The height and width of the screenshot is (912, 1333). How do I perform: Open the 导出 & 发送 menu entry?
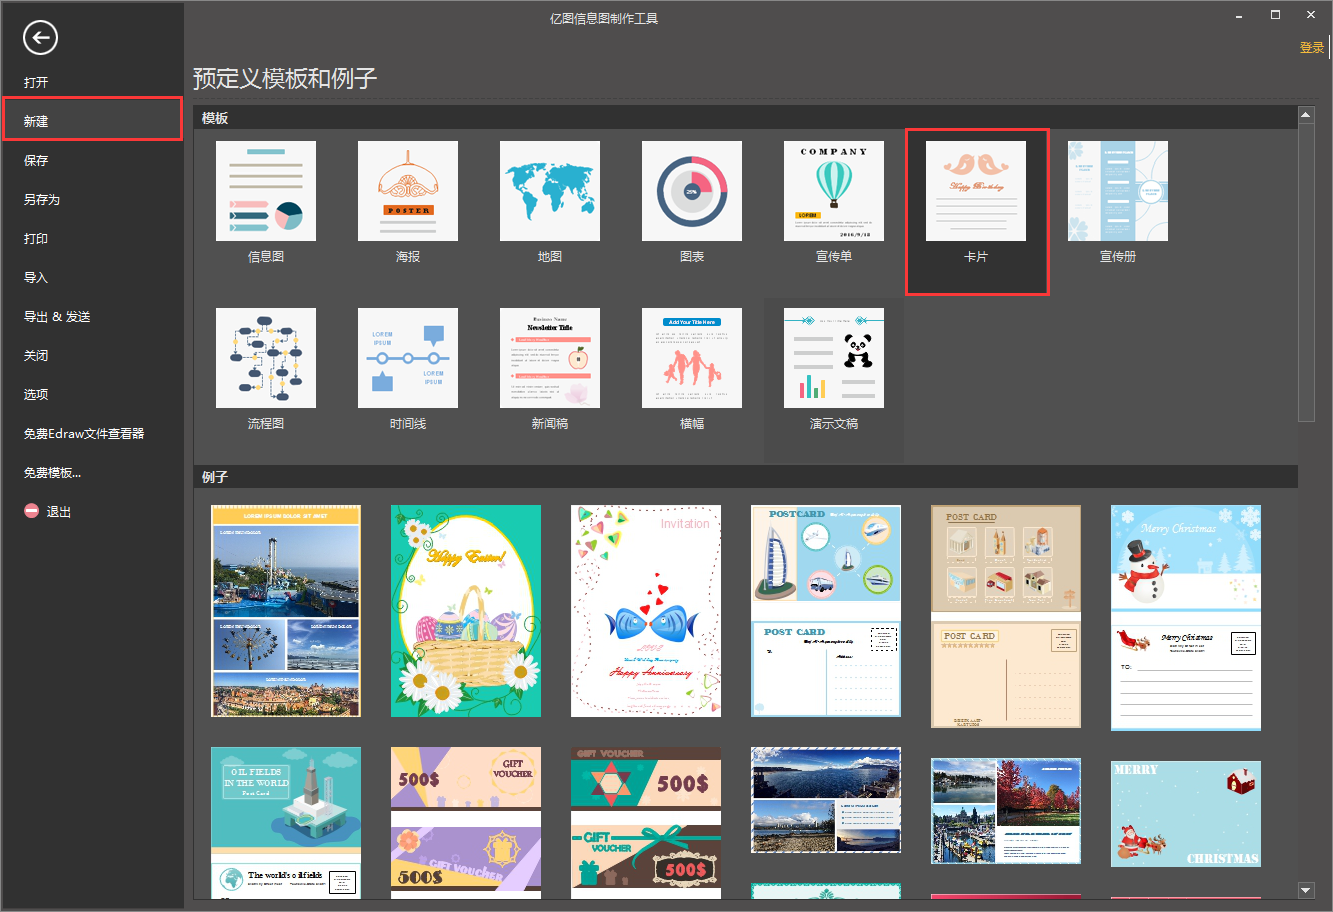point(57,316)
